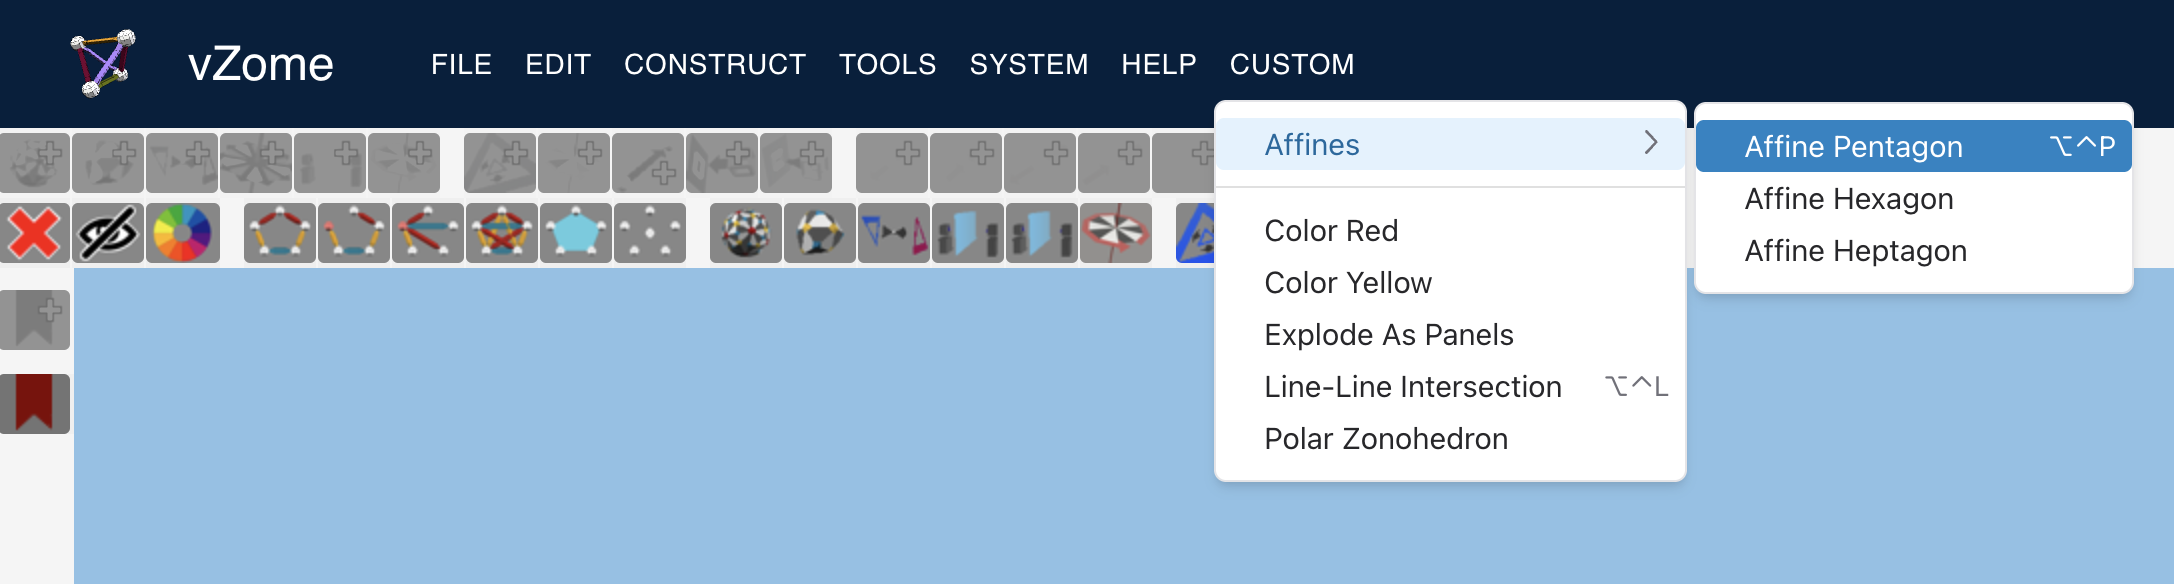Click the dark red bookmark icon
This screenshot has height=584, width=2174.
pos(35,403)
